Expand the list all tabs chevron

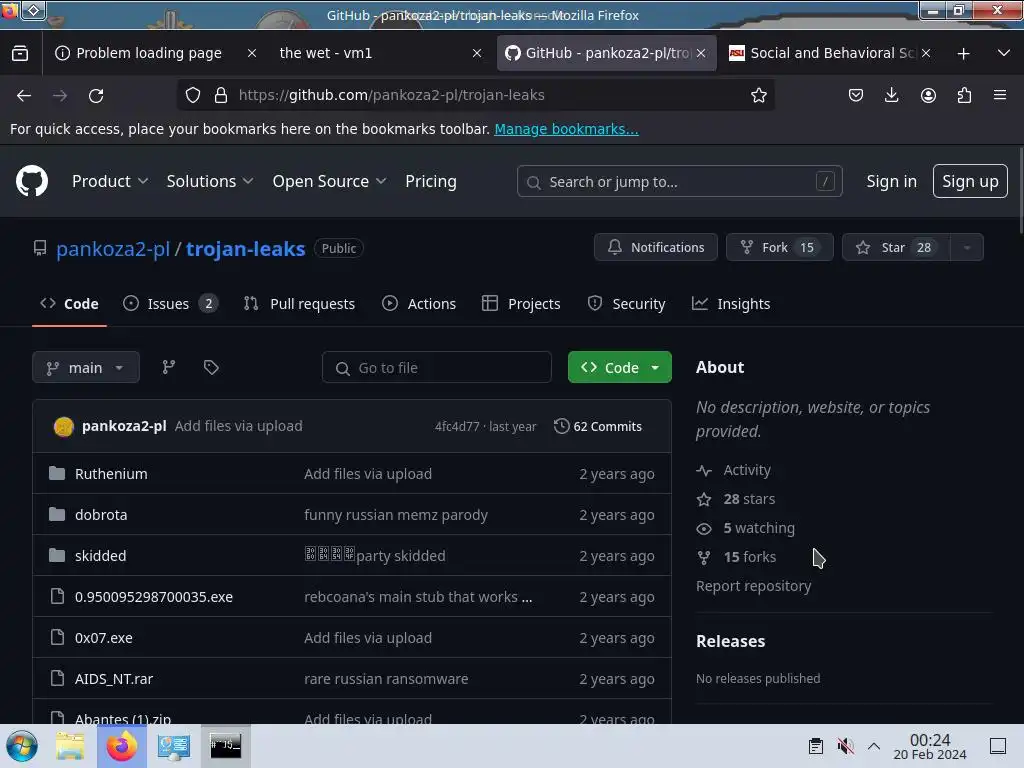coord(1004,53)
